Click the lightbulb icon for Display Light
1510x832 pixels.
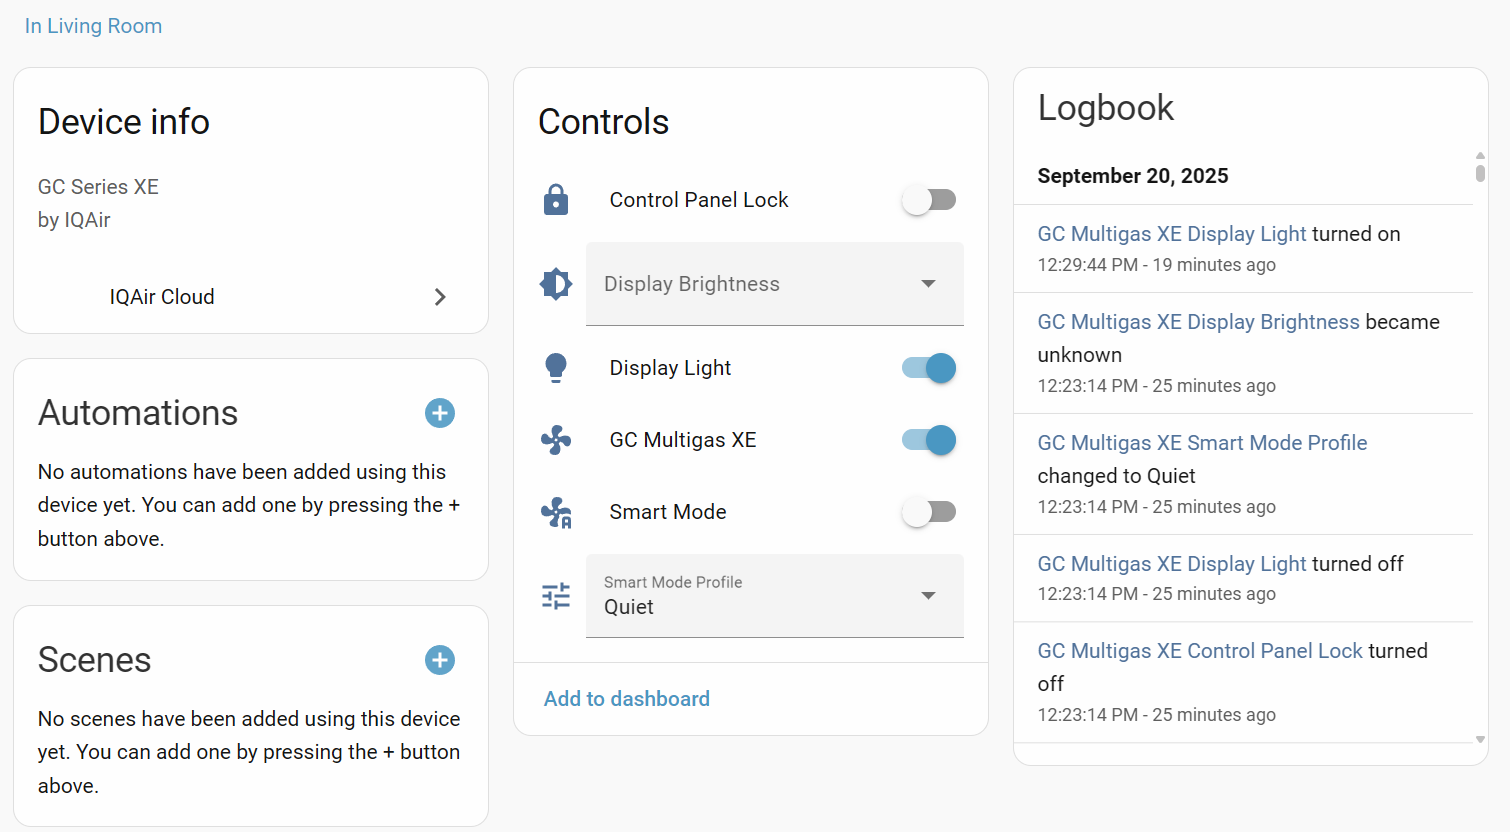click(x=556, y=368)
